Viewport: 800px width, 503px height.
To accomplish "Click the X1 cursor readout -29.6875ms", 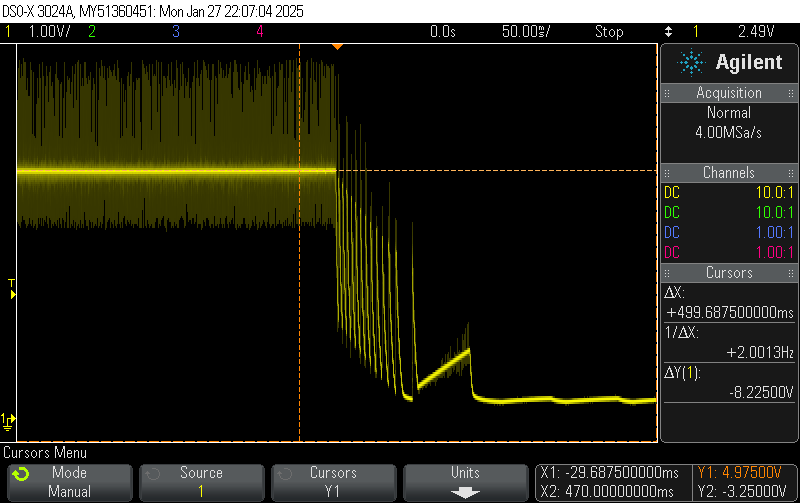I will [609, 472].
